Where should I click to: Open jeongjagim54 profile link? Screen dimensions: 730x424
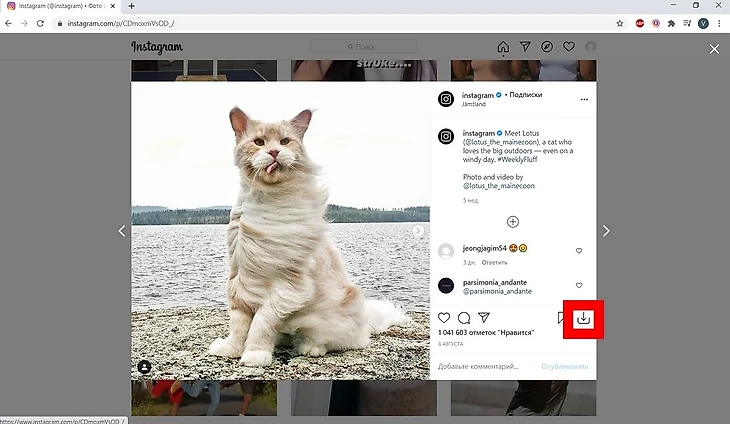tap(485, 248)
